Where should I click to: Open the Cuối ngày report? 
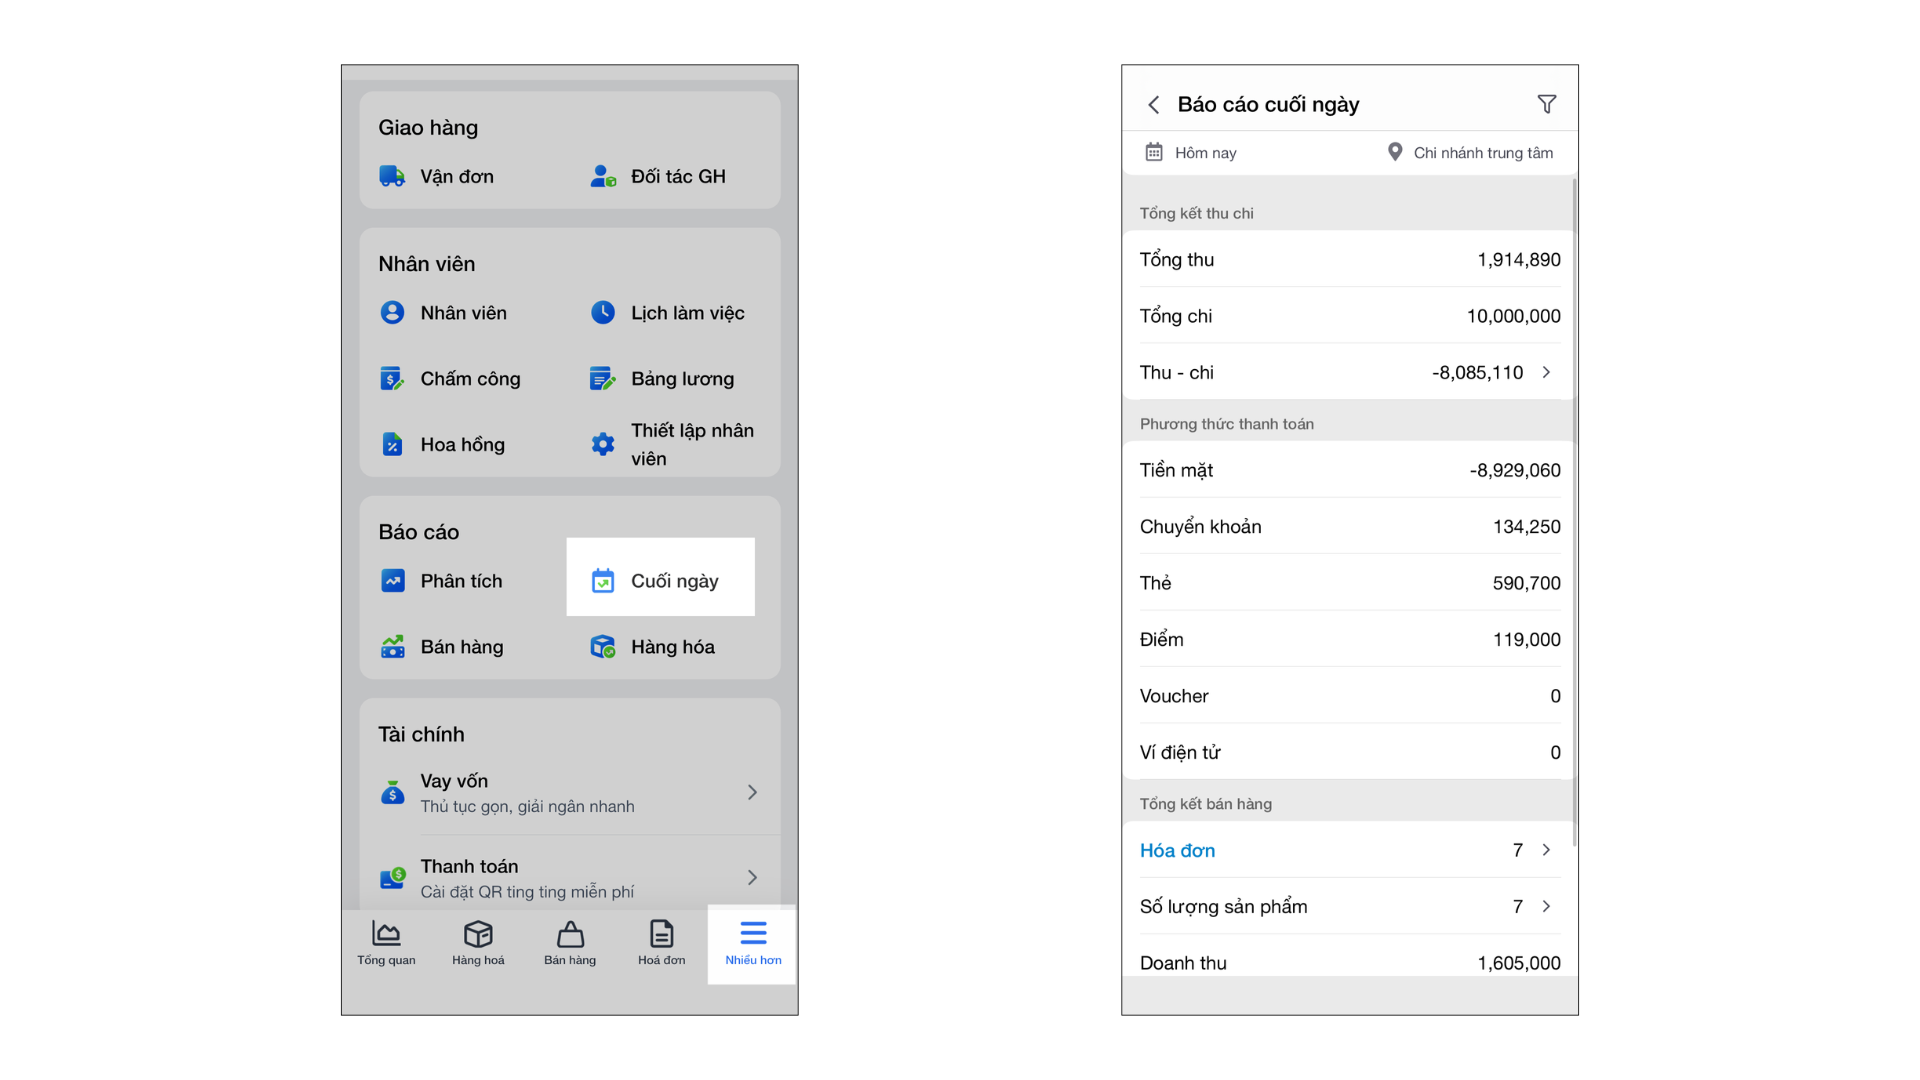point(660,581)
